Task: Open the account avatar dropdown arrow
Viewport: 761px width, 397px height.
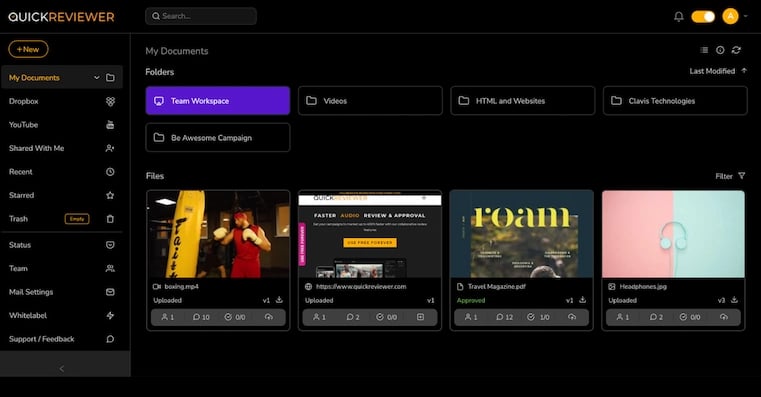Action: 745,17
